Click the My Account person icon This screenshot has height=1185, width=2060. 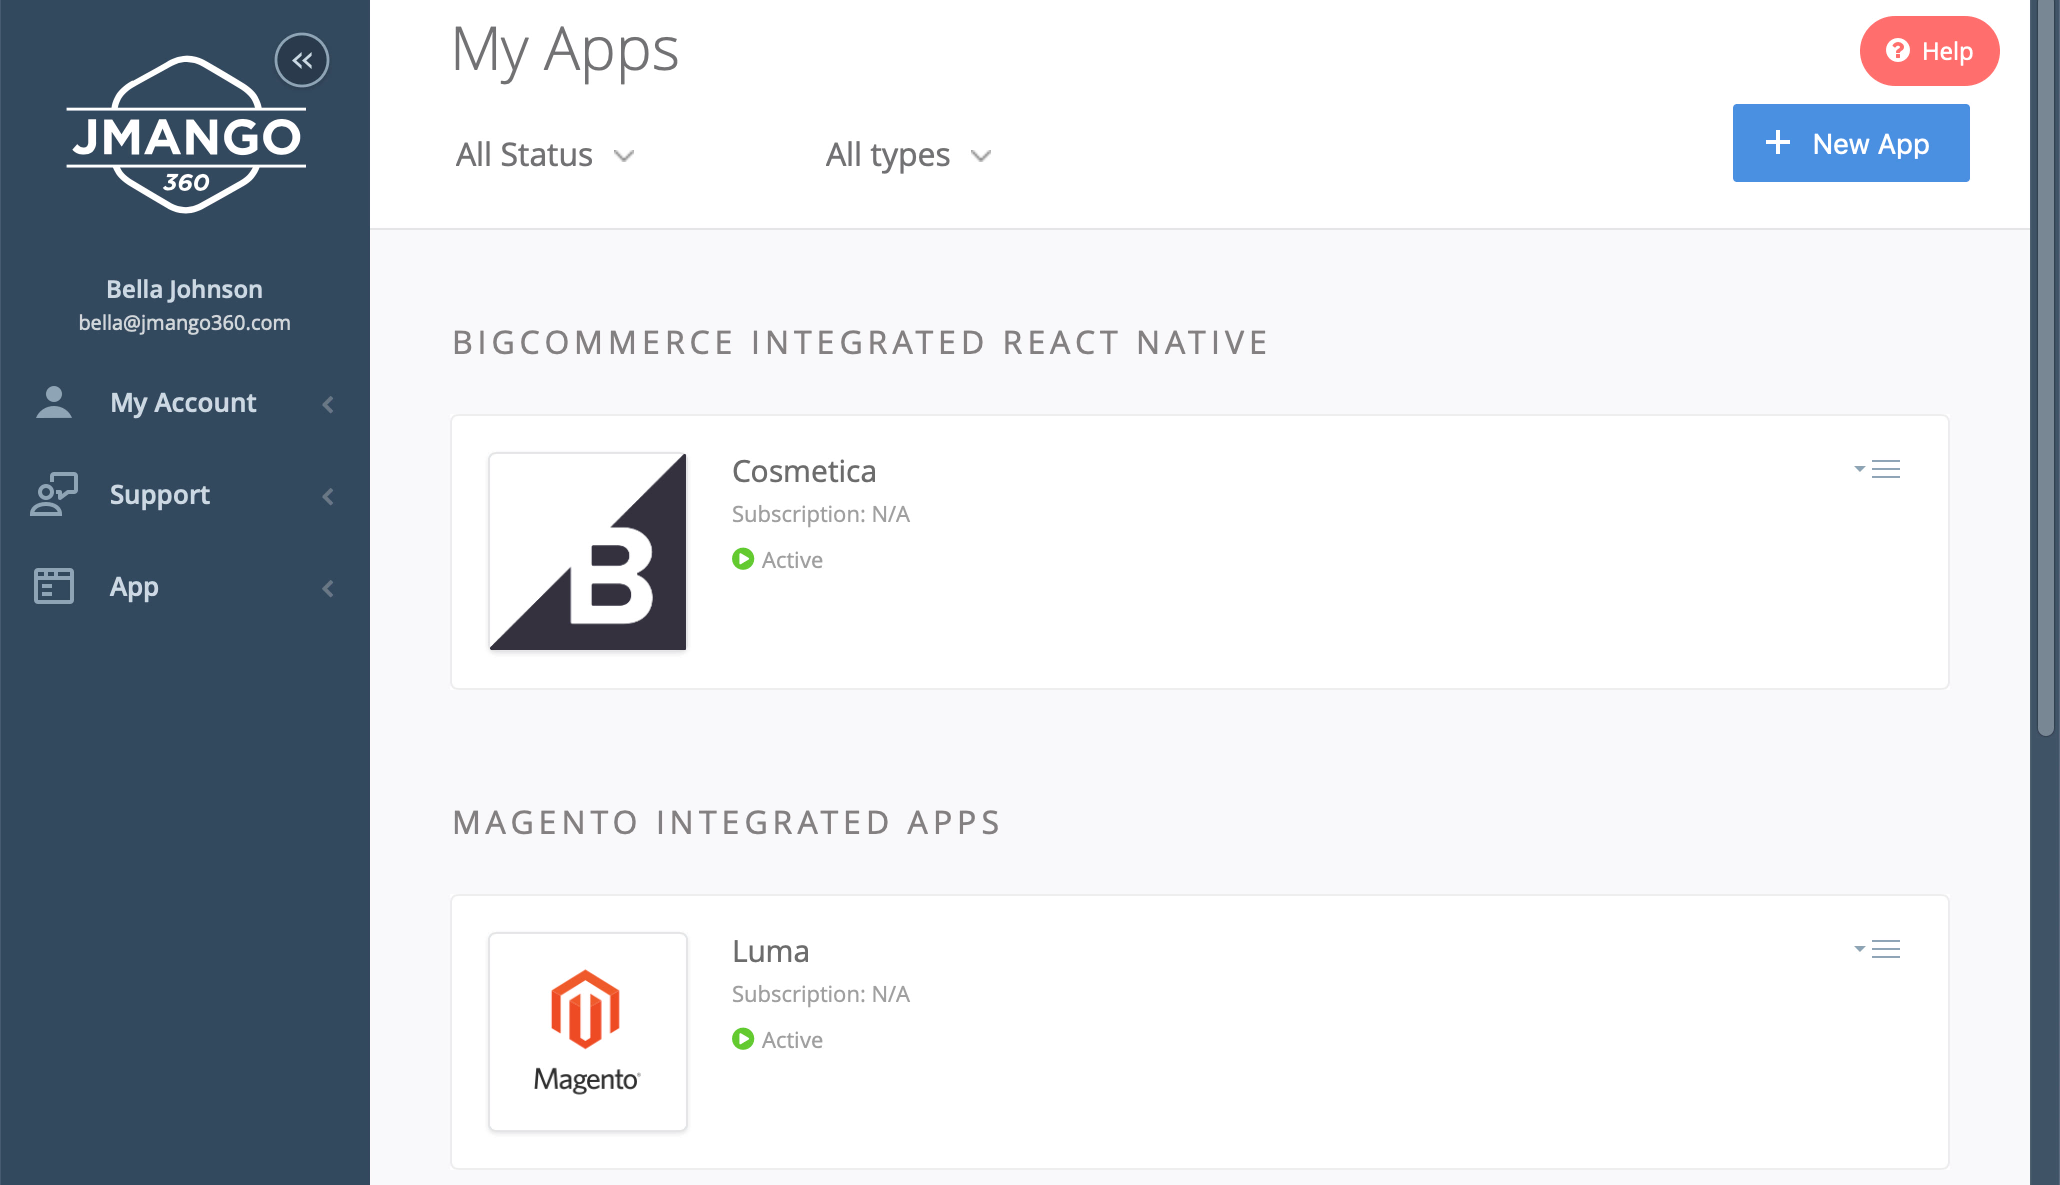pyautogui.click(x=54, y=402)
